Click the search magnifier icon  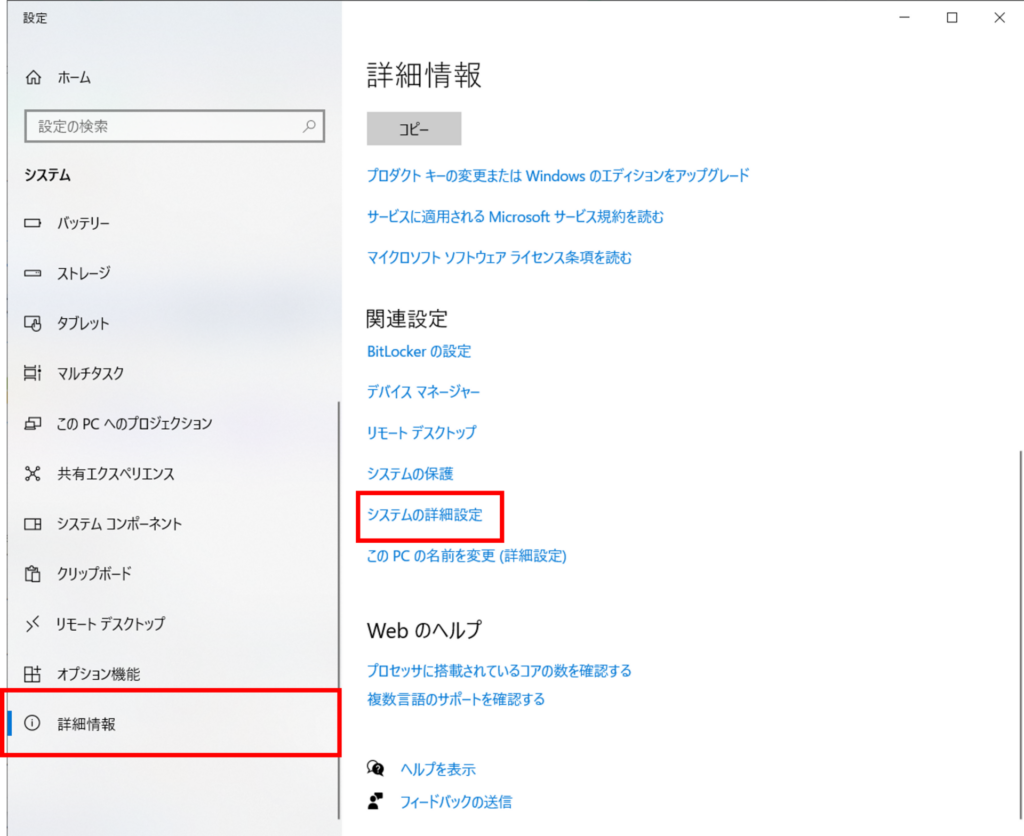click(x=309, y=127)
